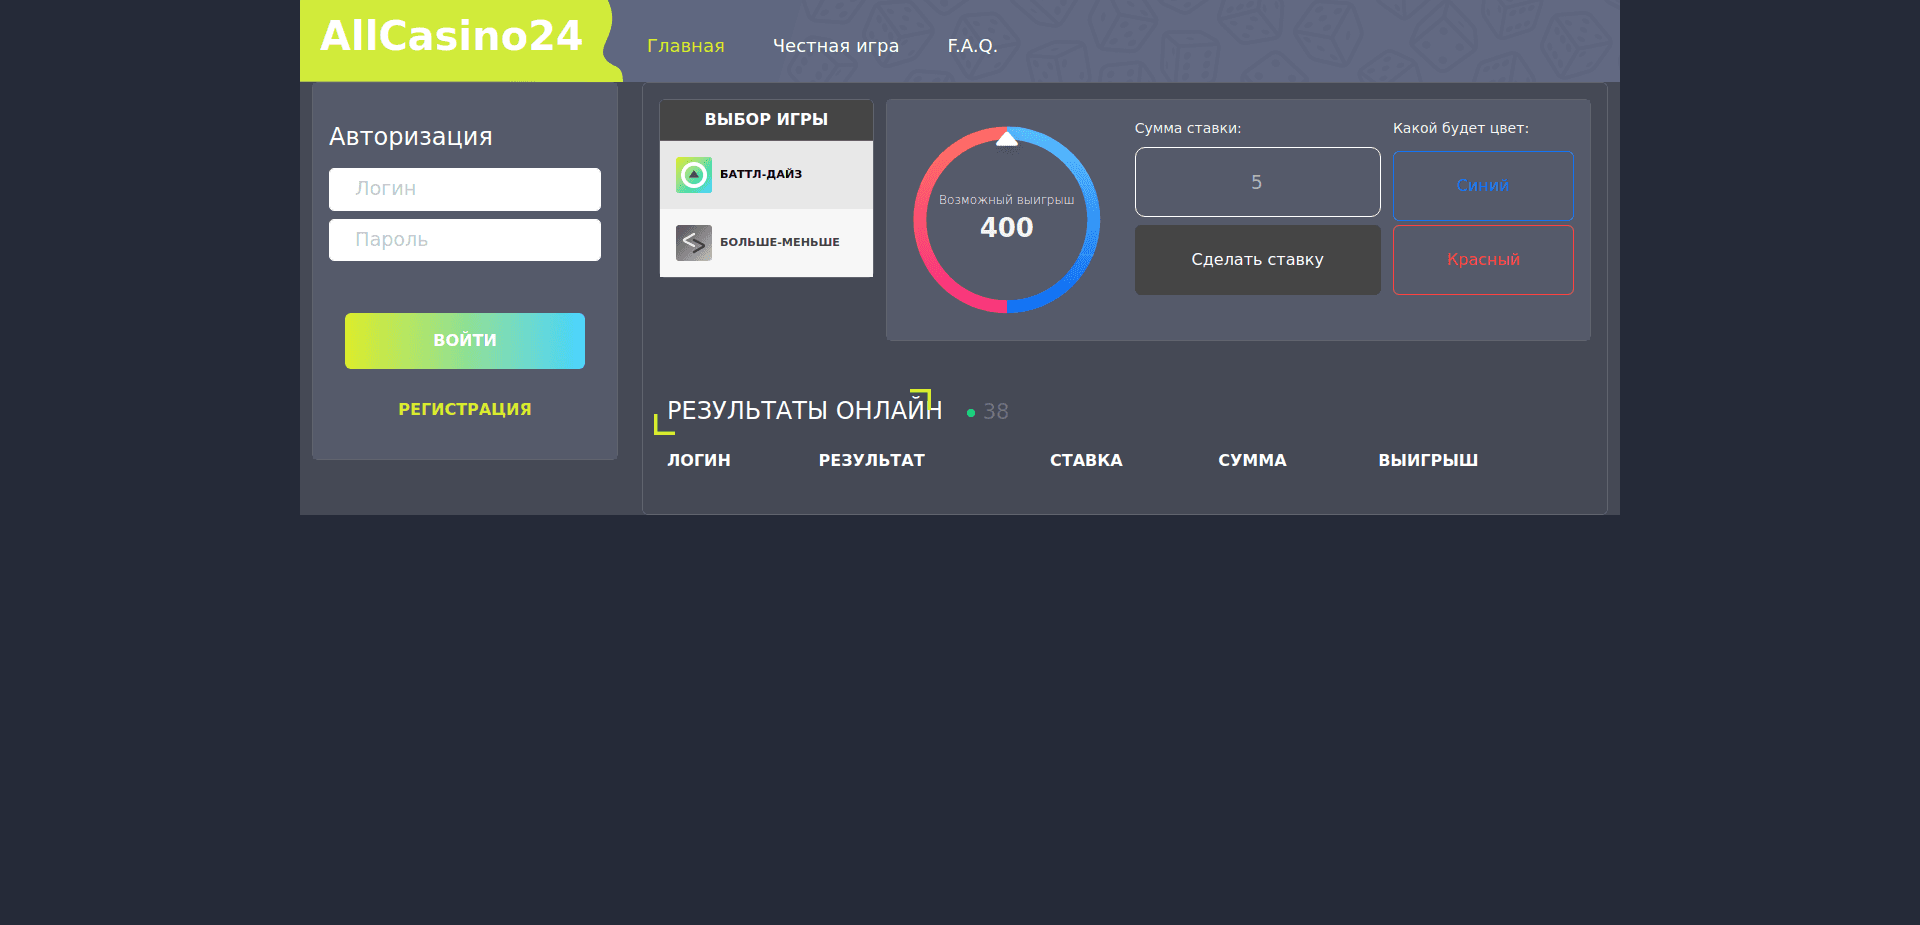Screen dimensions: 1920x925
Task: Choose Синий as the bet color
Action: tap(1482, 185)
